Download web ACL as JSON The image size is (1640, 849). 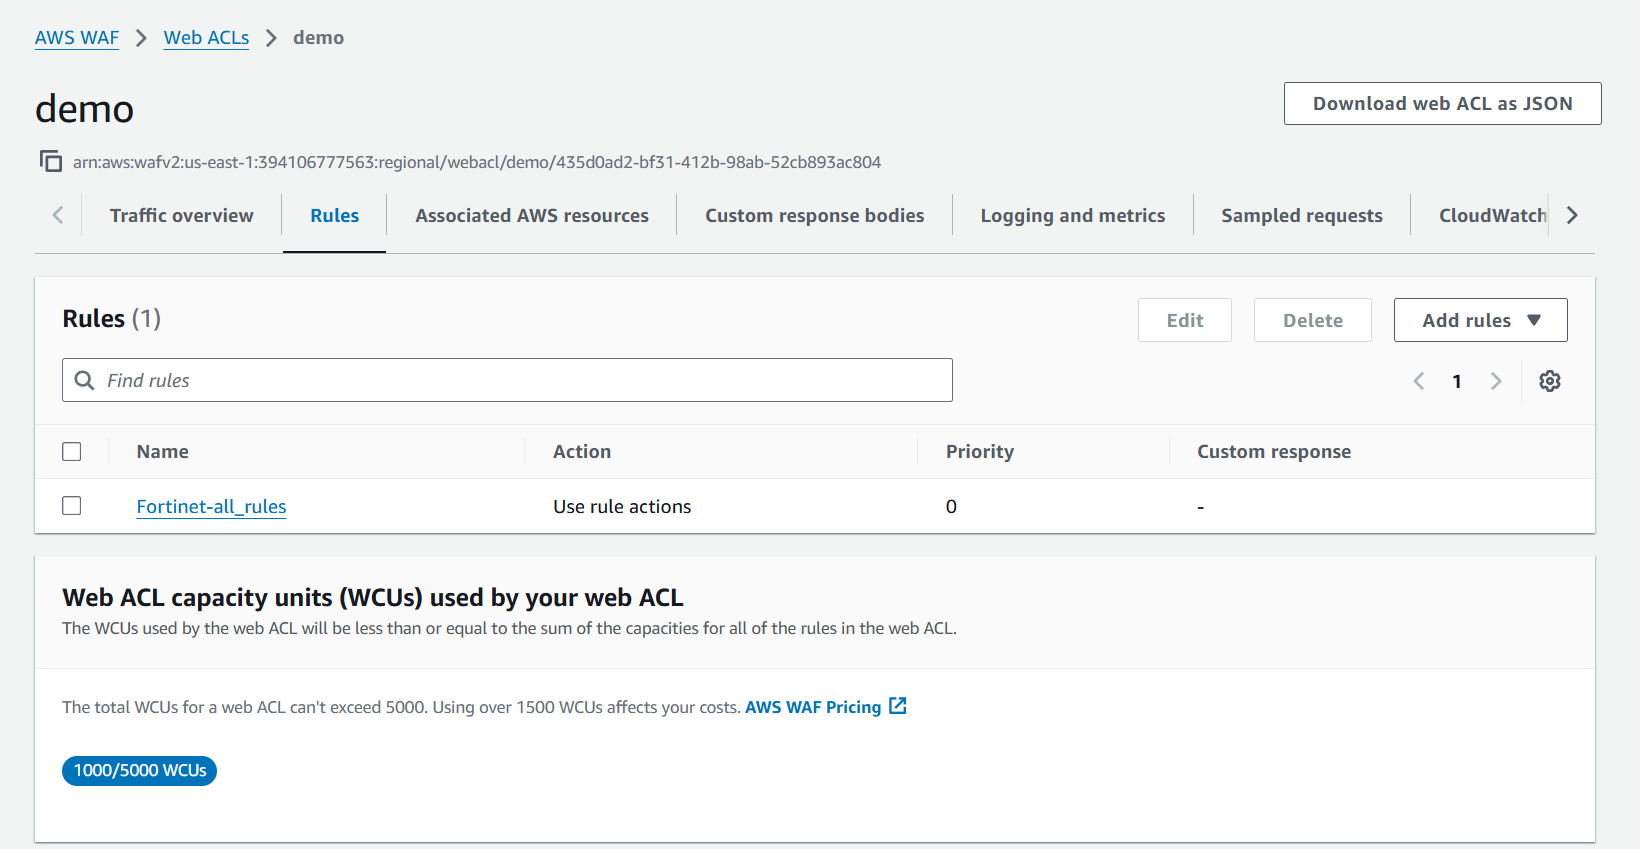pyautogui.click(x=1442, y=104)
